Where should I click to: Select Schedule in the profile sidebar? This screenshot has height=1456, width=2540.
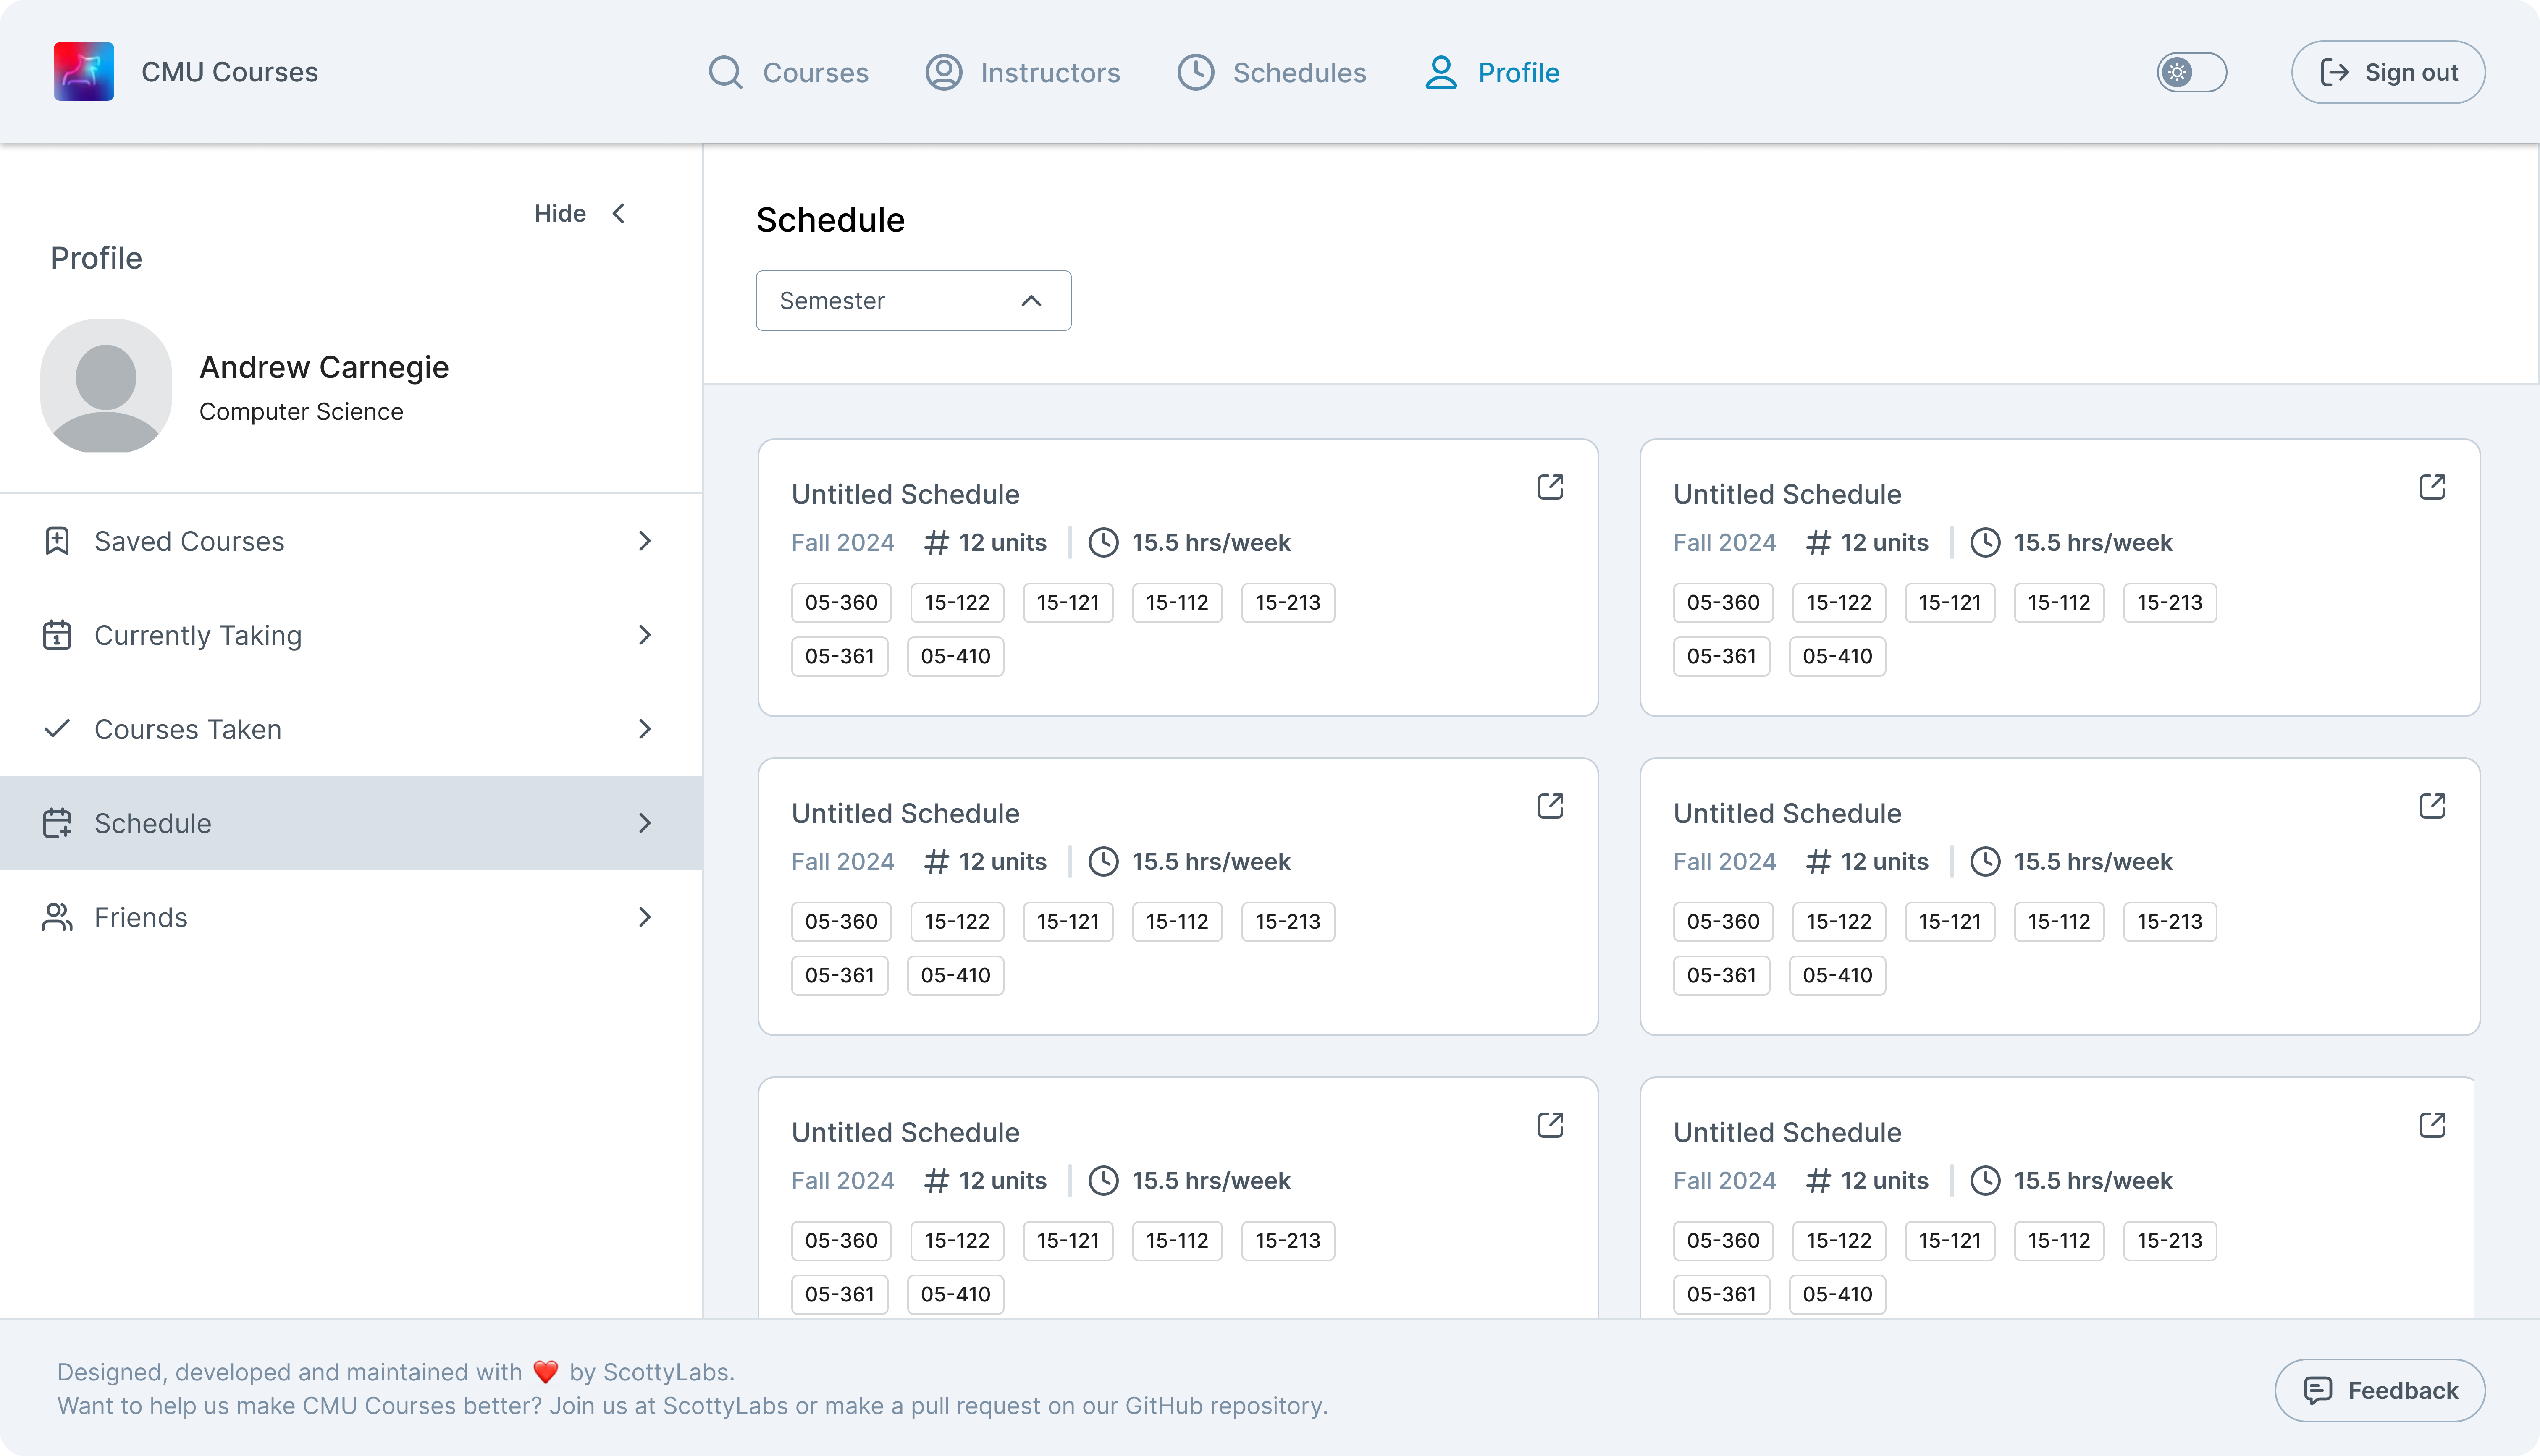tap(350, 823)
